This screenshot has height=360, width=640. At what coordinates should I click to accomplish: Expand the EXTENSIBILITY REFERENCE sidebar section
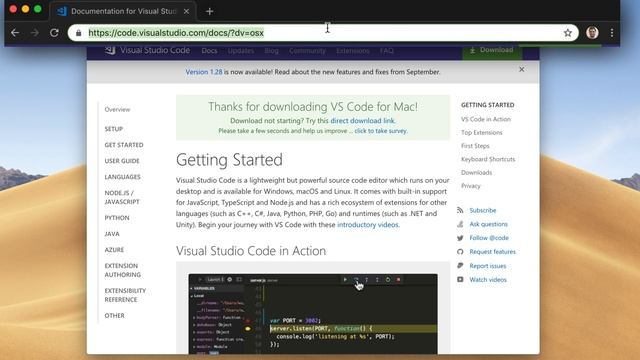pyautogui.click(x=125, y=295)
